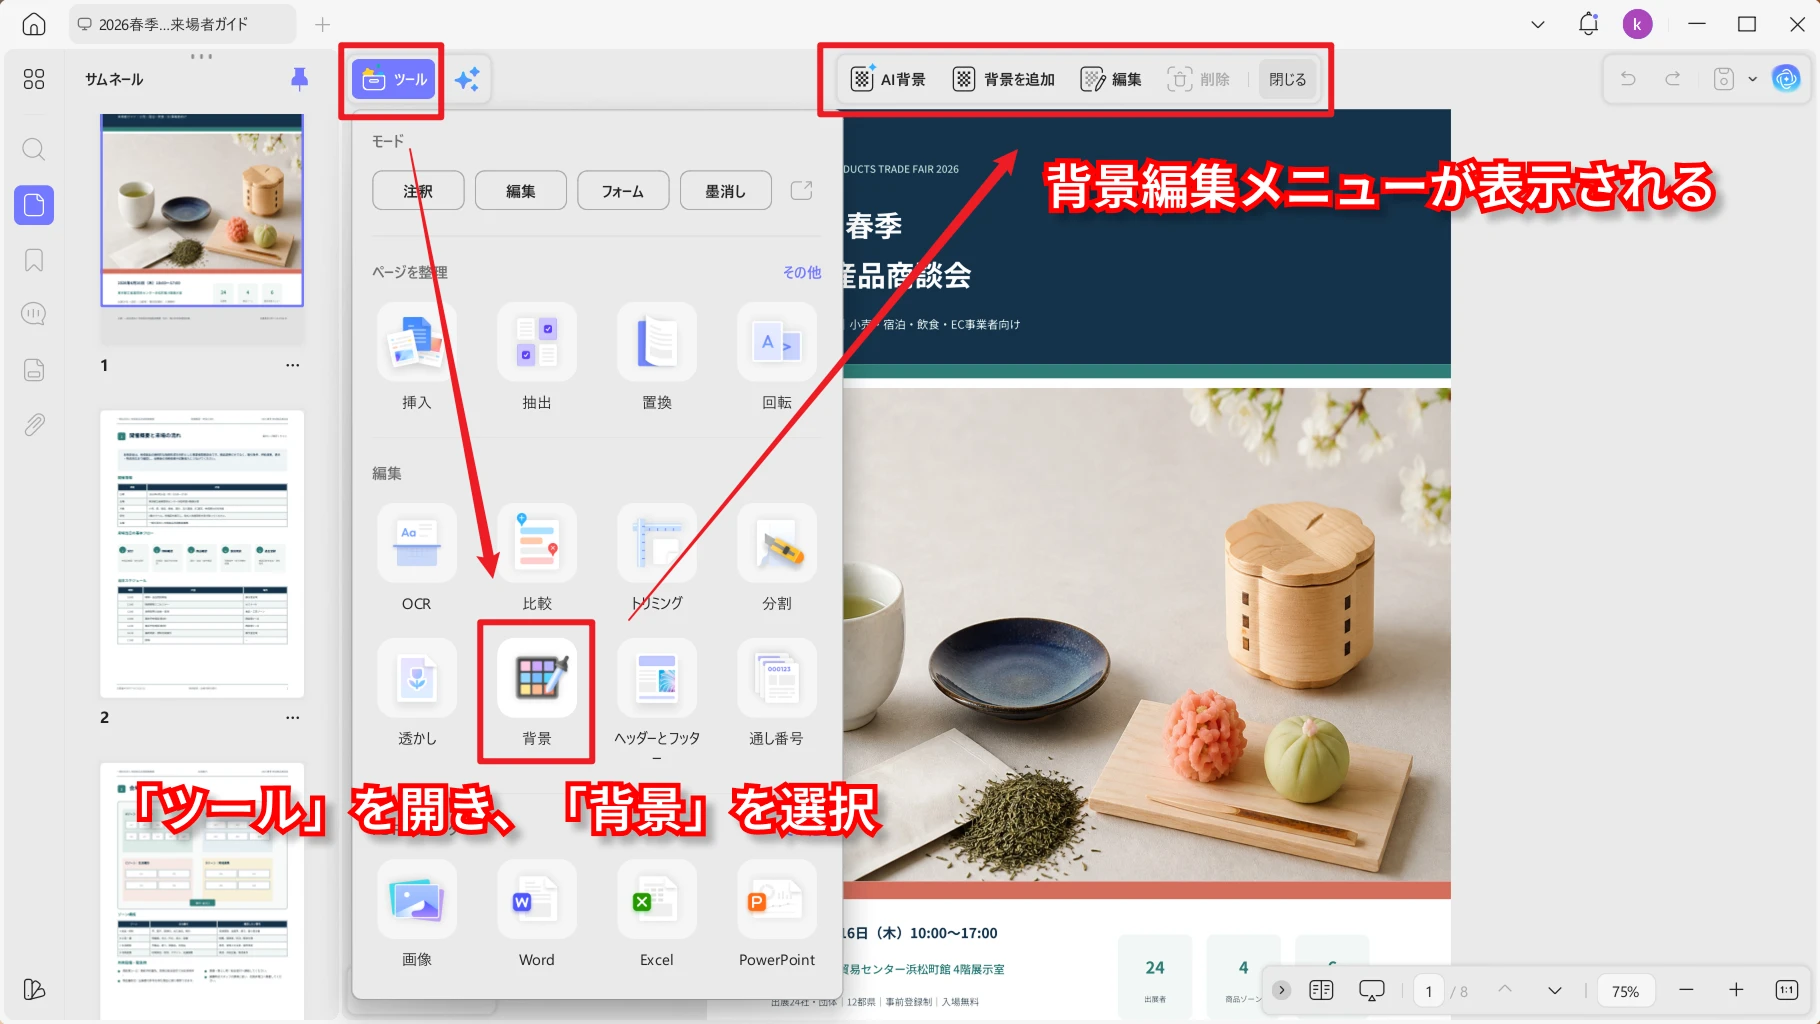
Task: Expand the tab list dropdown chevron
Action: (x=1538, y=24)
